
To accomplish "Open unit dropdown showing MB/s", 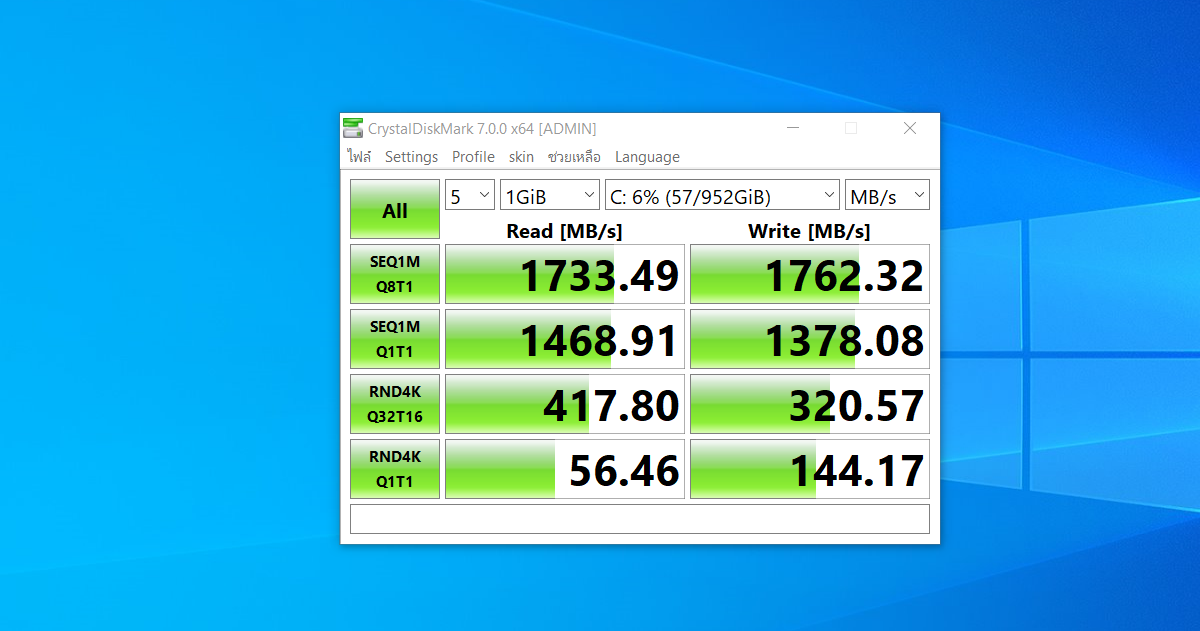I will [x=887, y=195].
